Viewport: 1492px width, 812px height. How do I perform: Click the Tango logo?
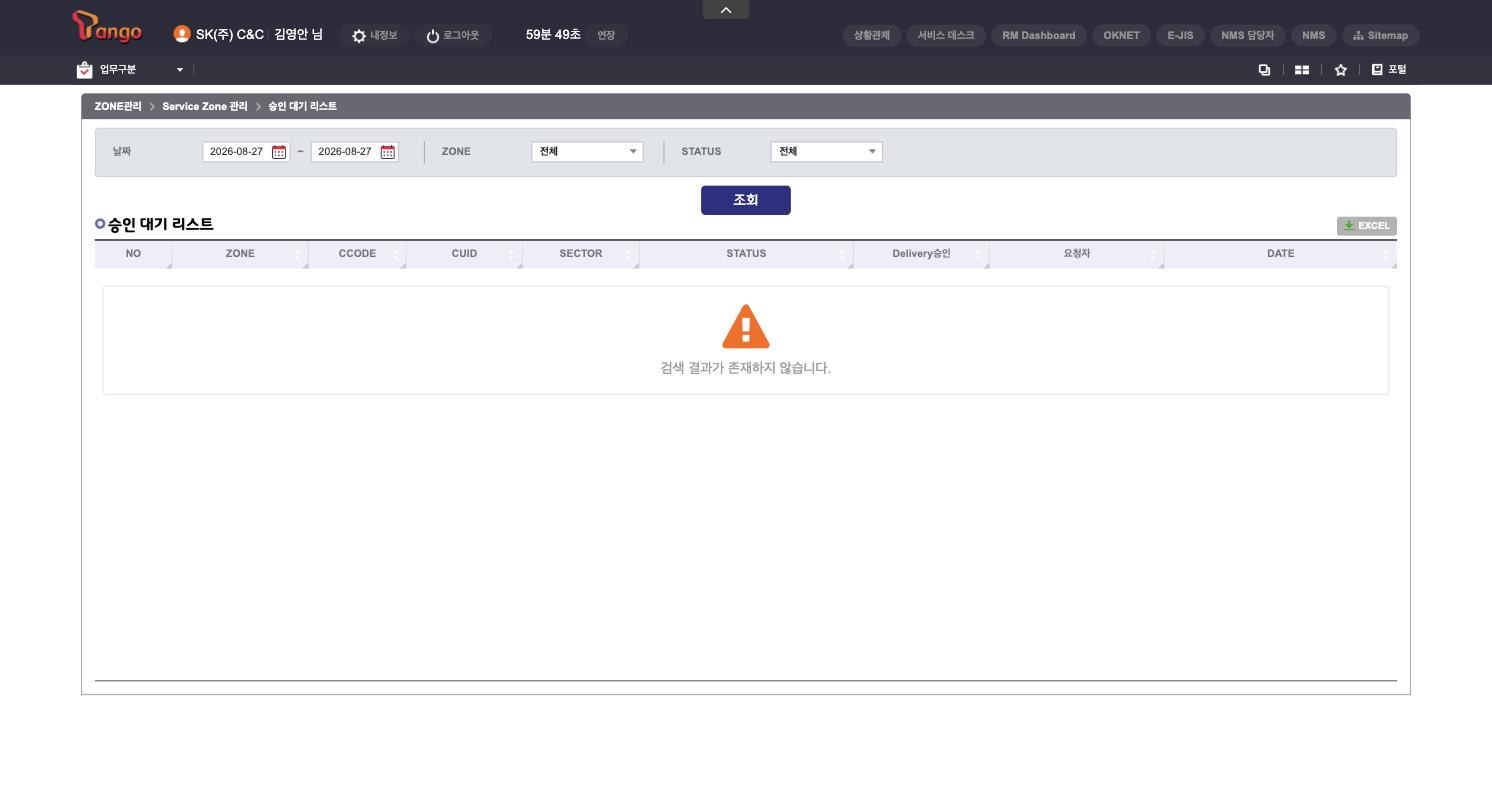coord(107,28)
